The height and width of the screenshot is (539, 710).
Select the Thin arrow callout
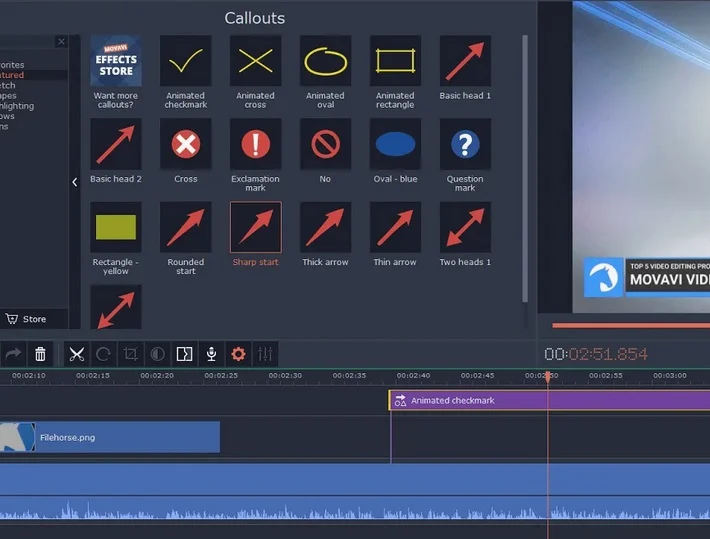point(395,227)
